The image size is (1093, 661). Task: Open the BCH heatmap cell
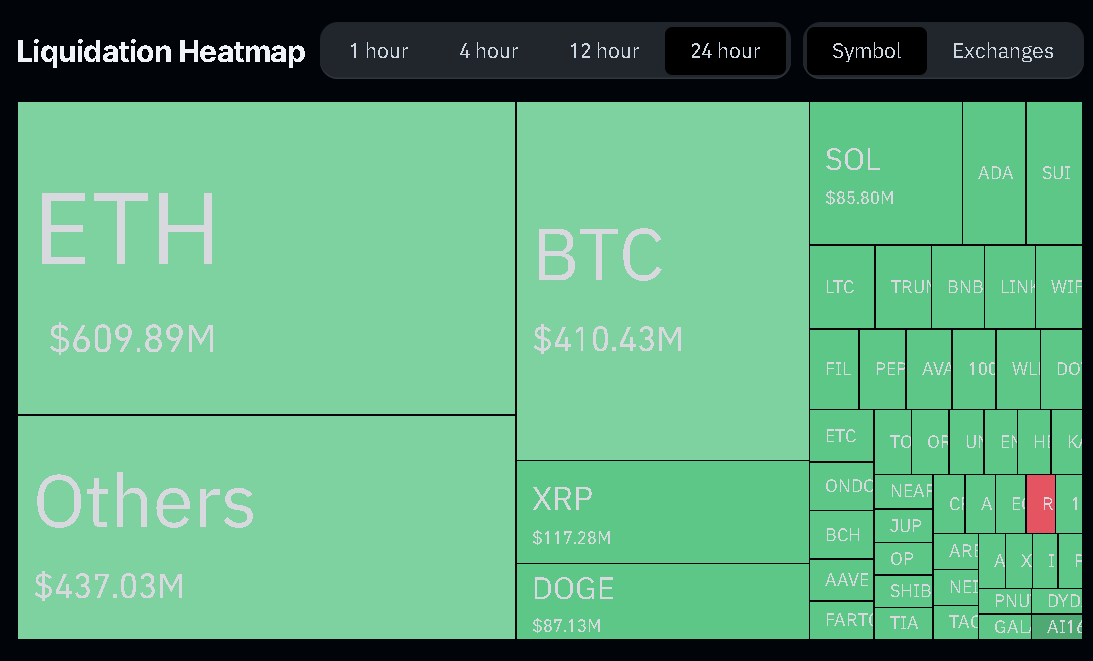pyautogui.click(x=842, y=535)
